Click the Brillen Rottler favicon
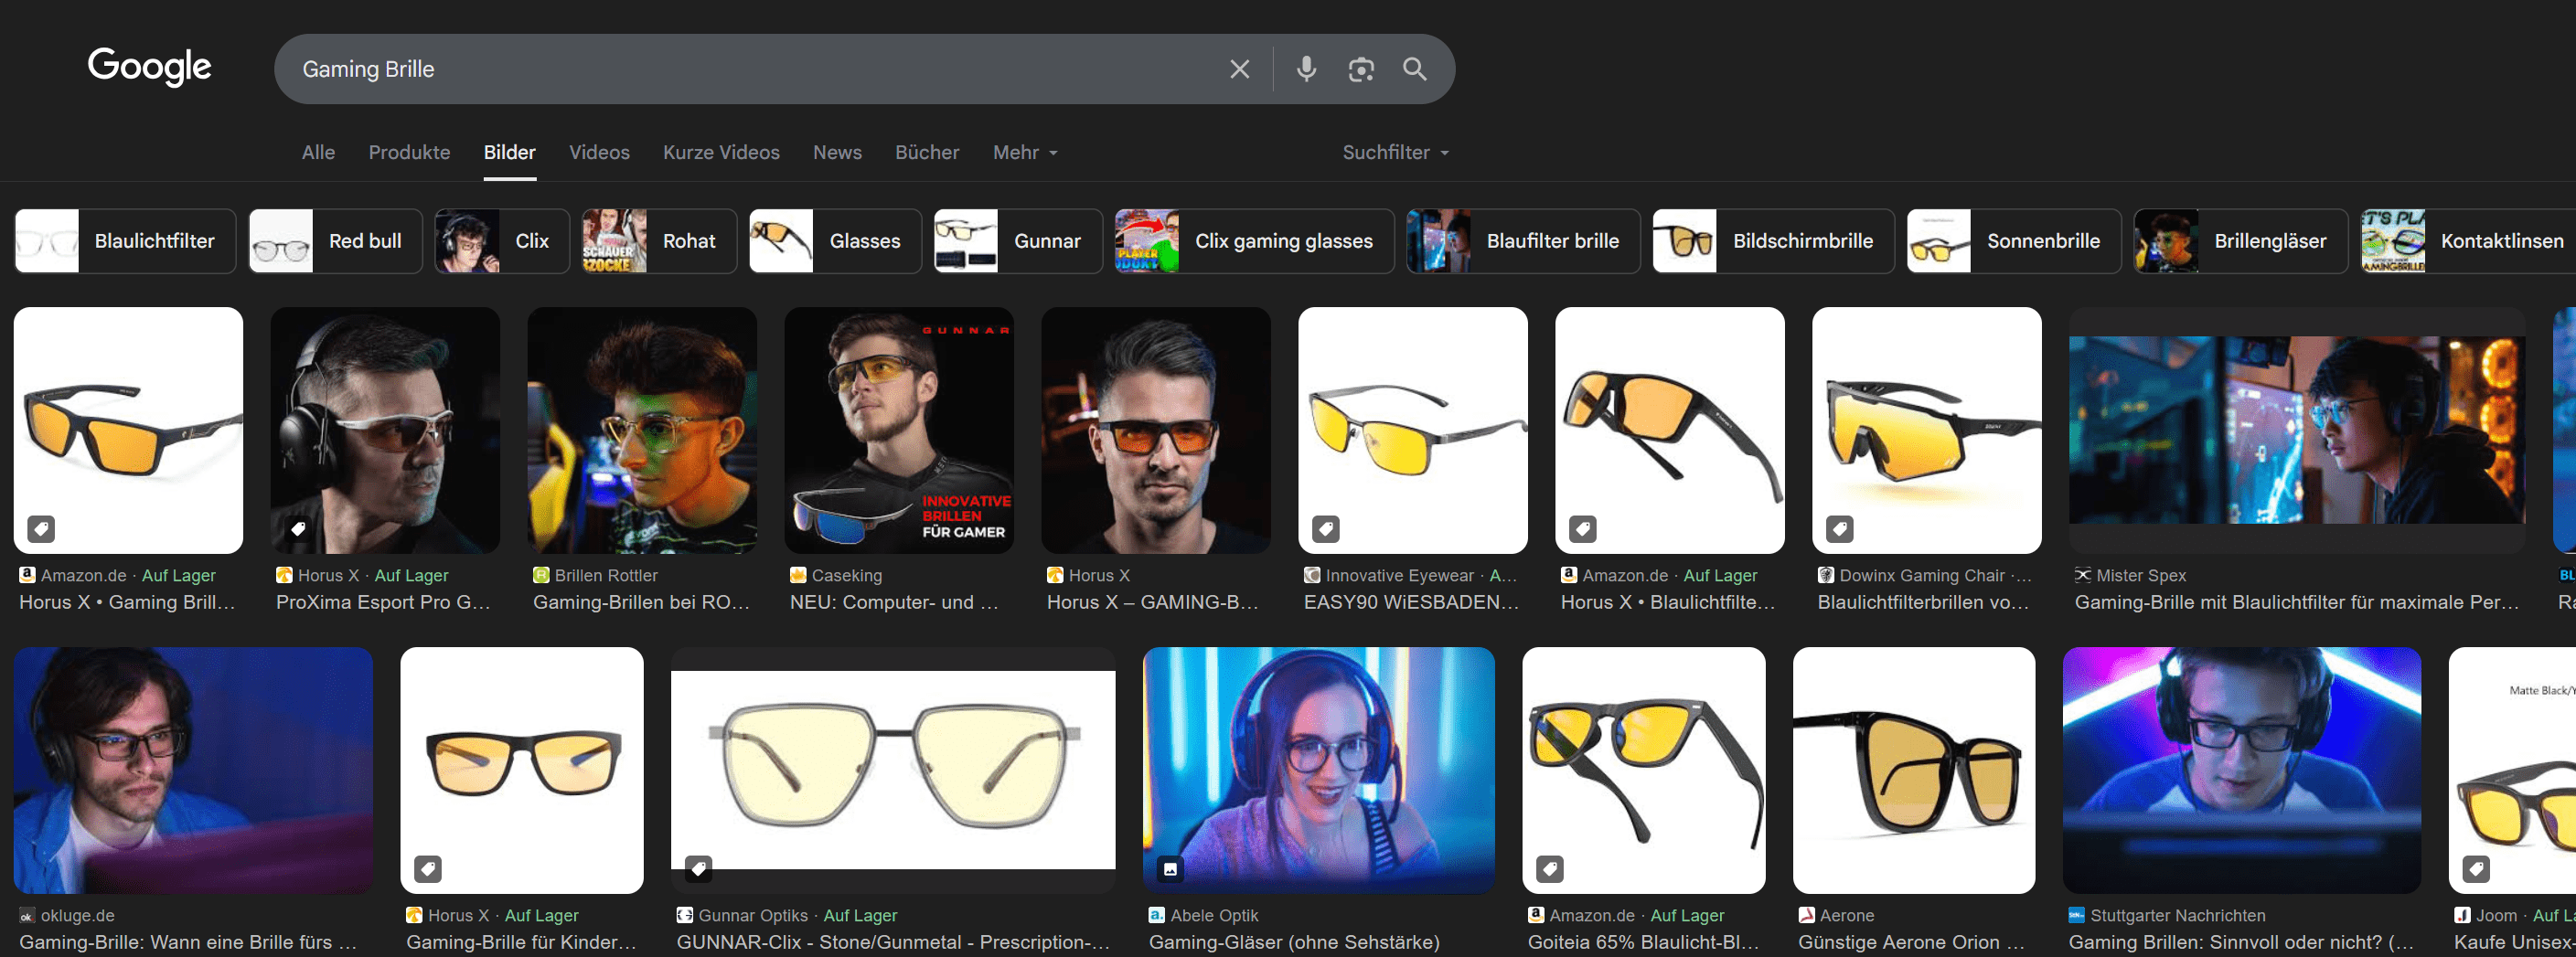The height and width of the screenshot is (957, 2576). [541, 575]
